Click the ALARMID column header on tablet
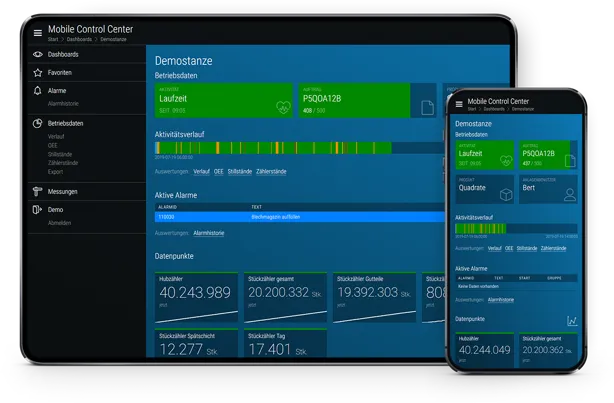This screenshot has width=614, height=403. (x=167, y=207)
